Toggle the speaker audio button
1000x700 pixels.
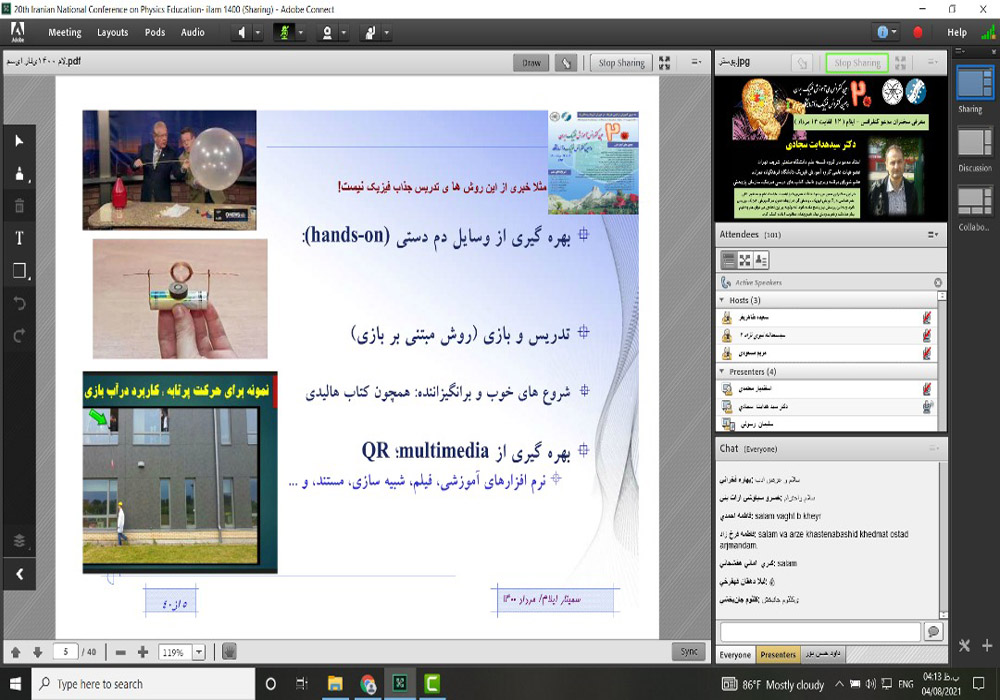(241, 32)
